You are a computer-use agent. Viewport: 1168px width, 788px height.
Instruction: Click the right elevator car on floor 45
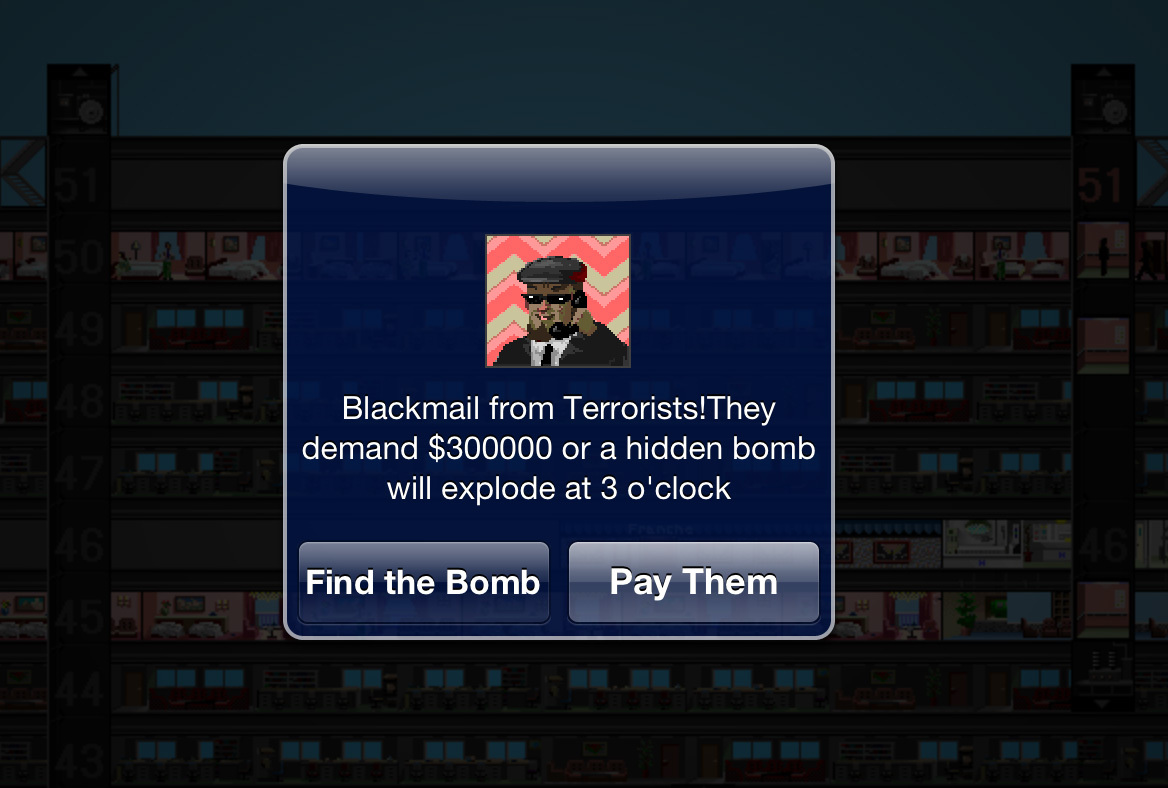pyautogui.click(x=1103, y=609)
